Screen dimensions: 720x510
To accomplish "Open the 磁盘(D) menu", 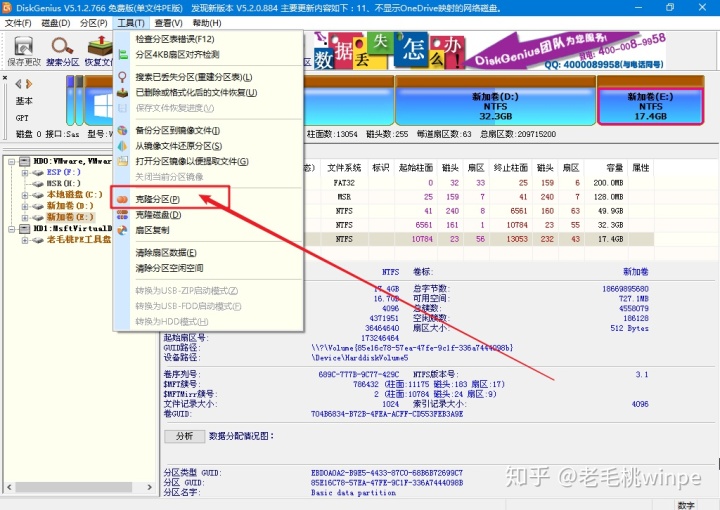I will [x=56, y=23].
